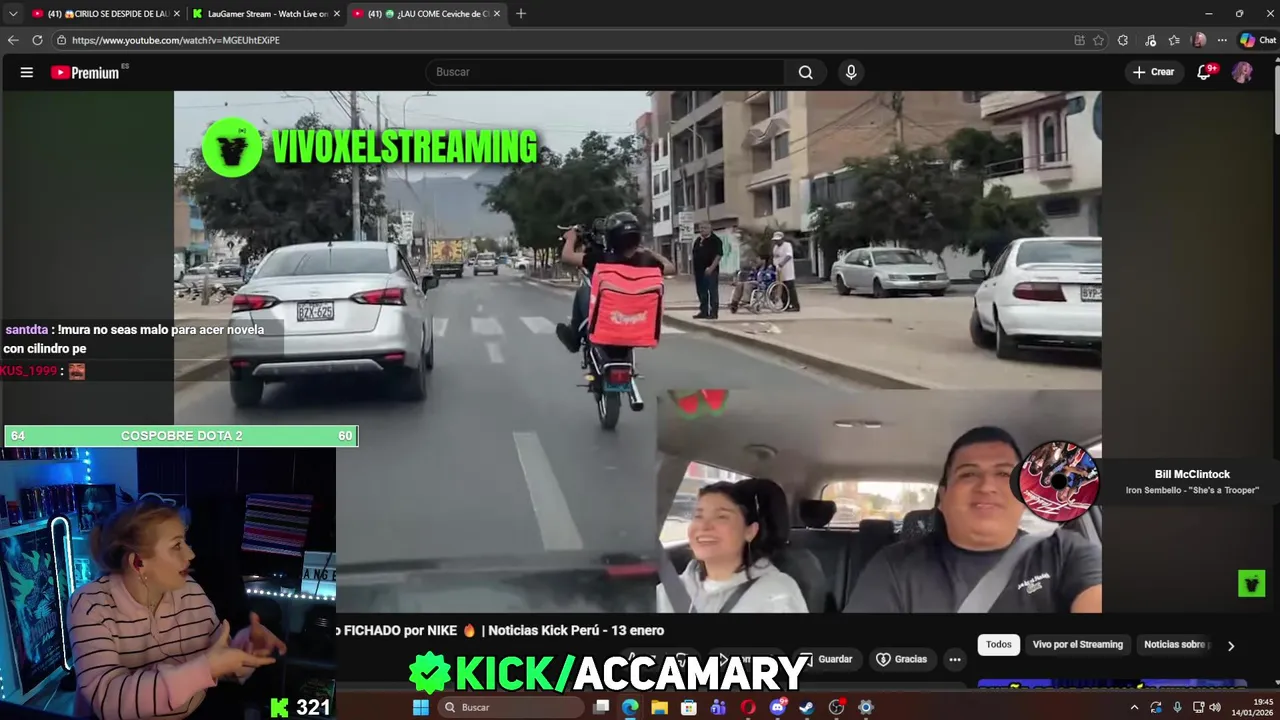This screenshot has height=720, width=1280.
Task: Click the taskbar Buscar search box
Action: [x=512, y=707]
